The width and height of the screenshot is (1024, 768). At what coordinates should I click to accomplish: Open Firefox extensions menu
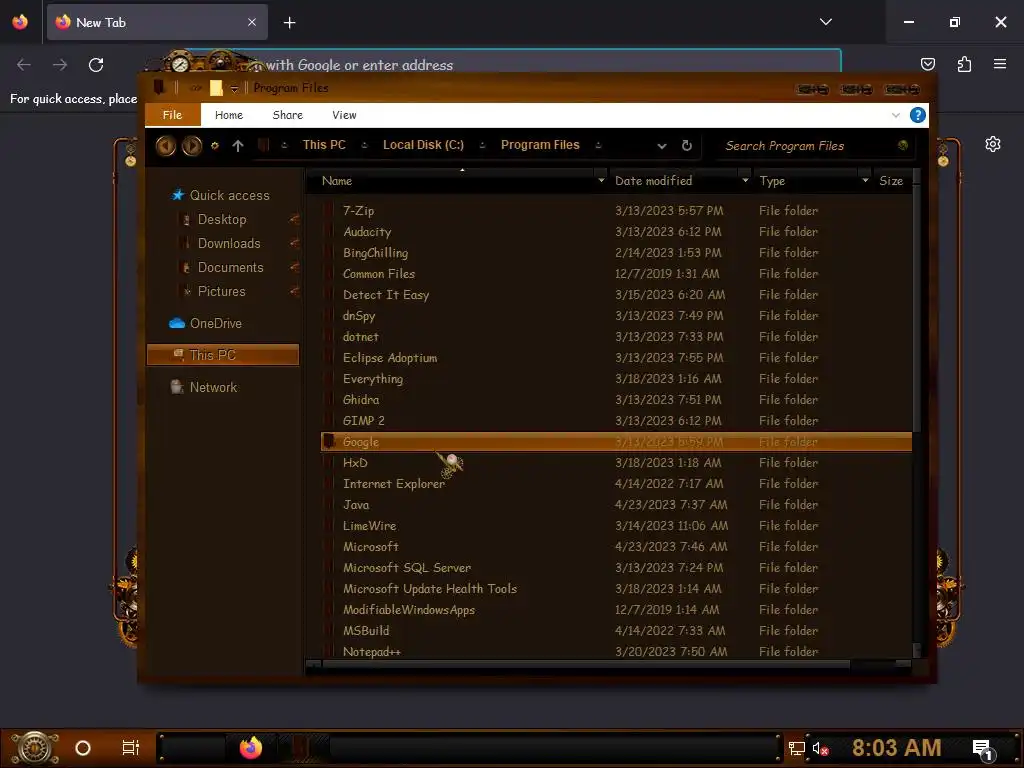(964, 64)
